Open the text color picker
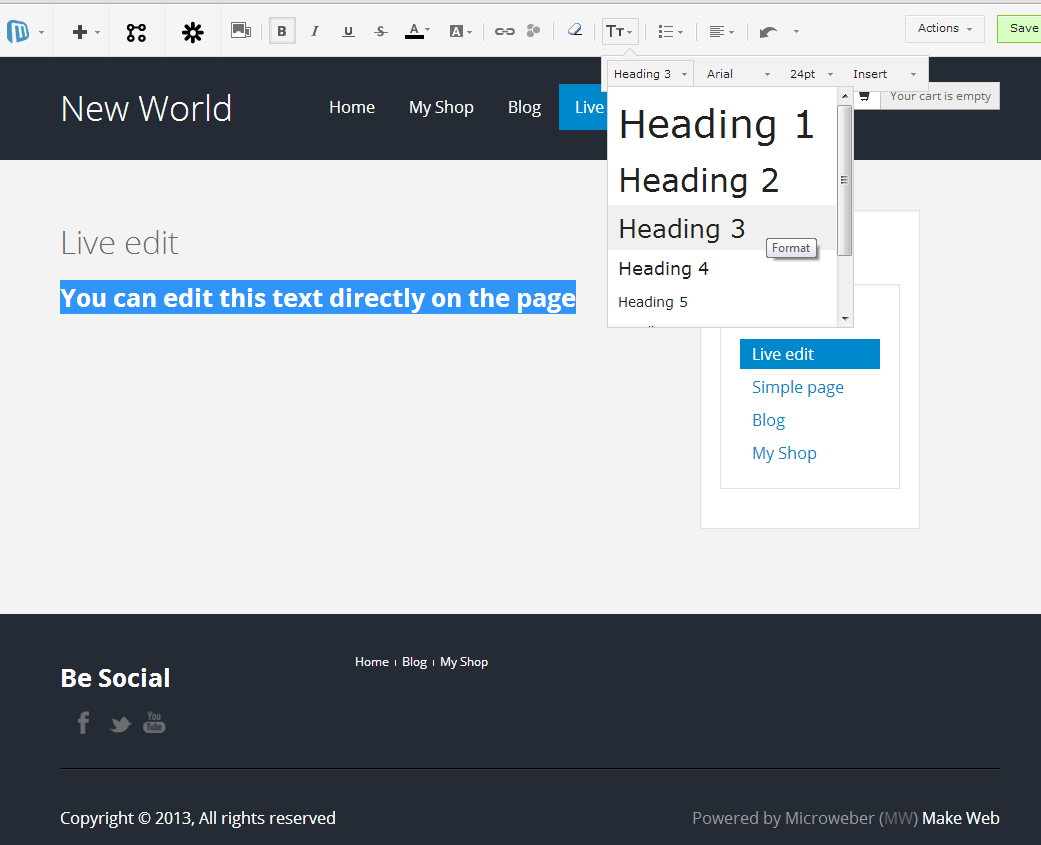This screenshot has width=1041, height=845. point(415,31)
